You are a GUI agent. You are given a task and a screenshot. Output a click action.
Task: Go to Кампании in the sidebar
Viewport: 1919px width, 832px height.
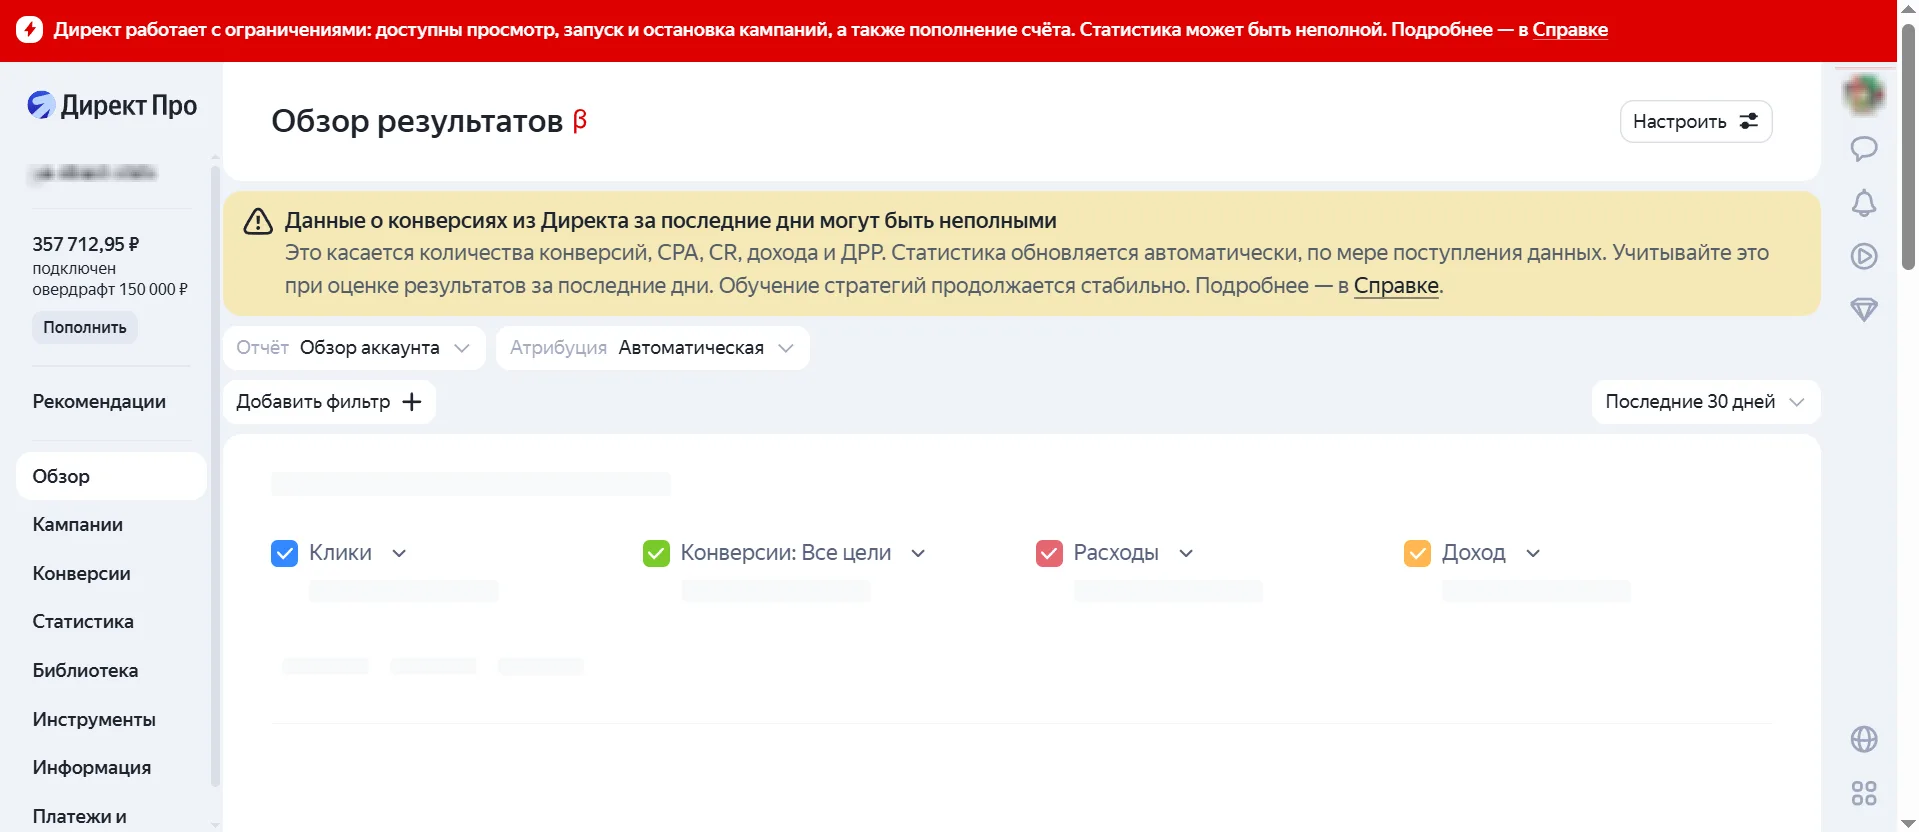click(78, 525)
